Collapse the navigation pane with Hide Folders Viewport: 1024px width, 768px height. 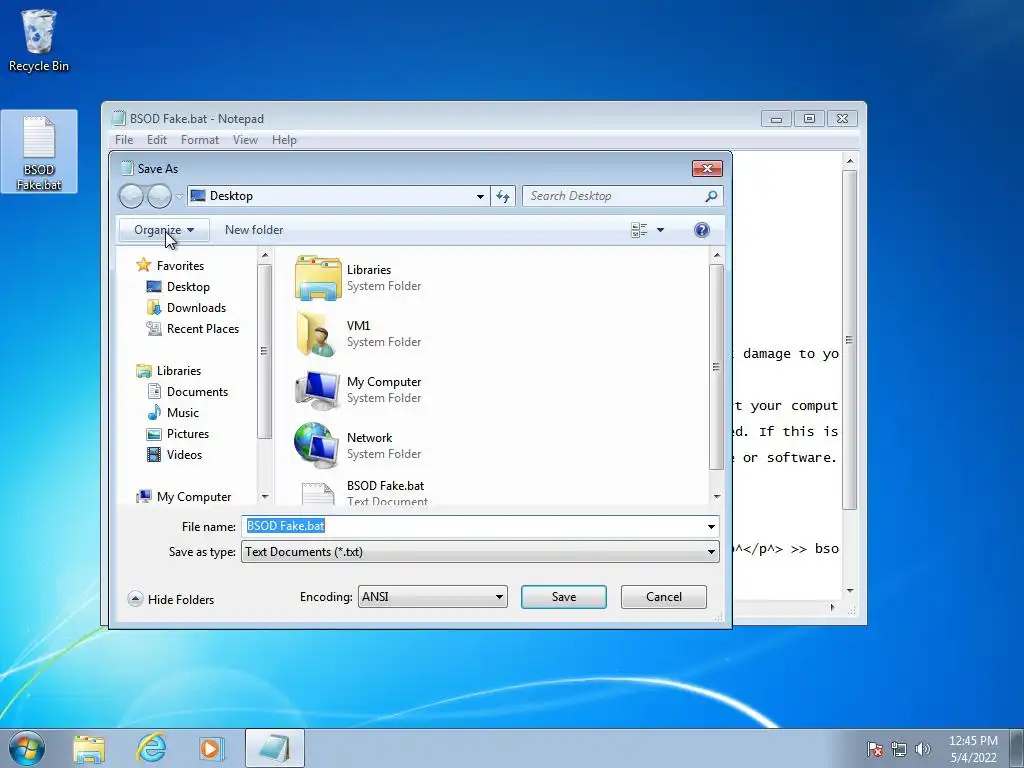[x=171, y=599]
